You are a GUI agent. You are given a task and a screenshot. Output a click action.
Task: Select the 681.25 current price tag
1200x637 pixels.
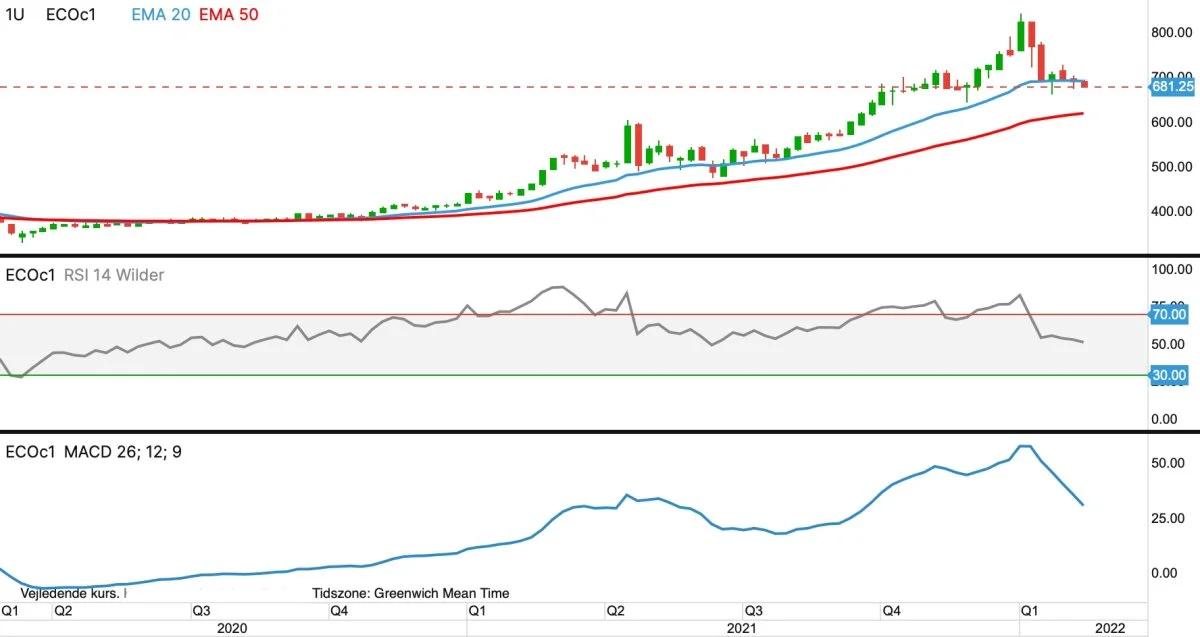point(1172,87)
